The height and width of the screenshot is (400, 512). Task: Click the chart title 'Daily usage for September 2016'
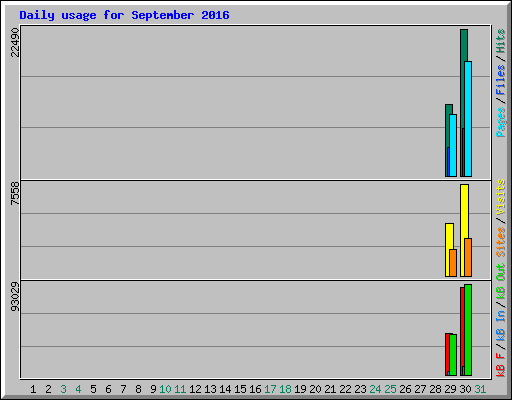point(124,15)
